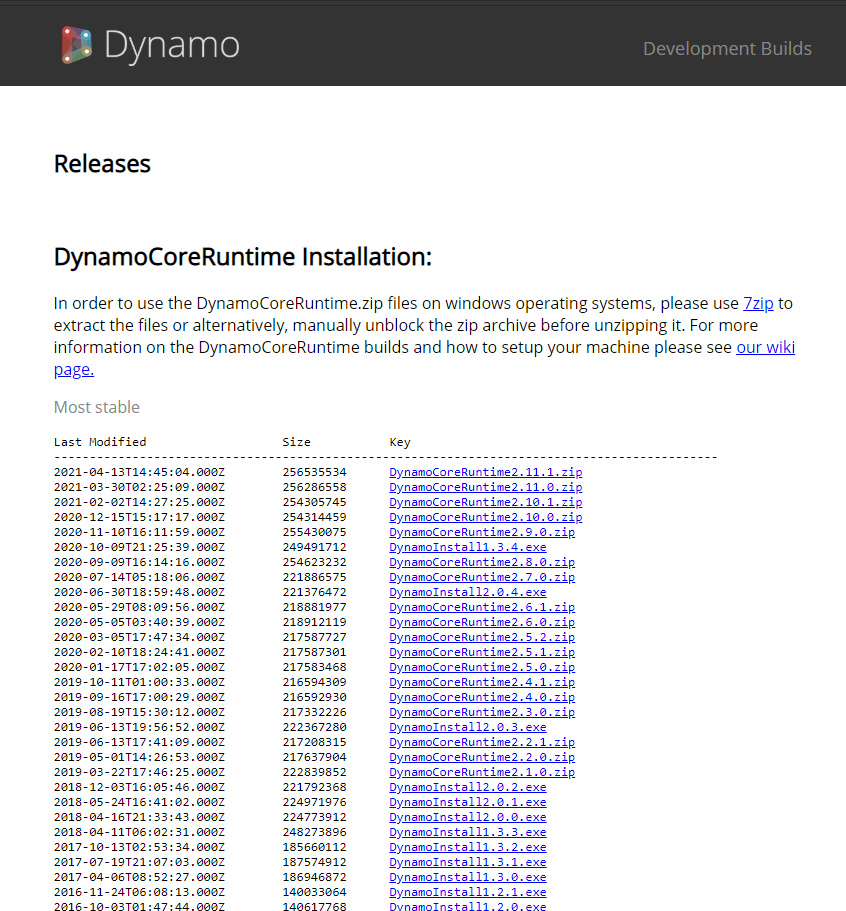The height and width of the screenshot is (911, 846).
Task: Download DynamoCoreRuntime2.5.0.zip
Action: (x=482, y=668)
